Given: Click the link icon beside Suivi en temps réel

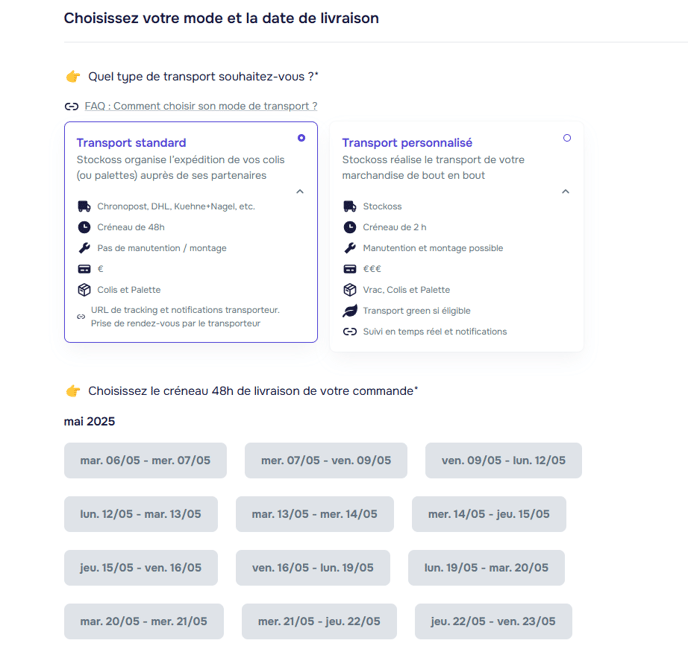Looking at the screenshot, I should click(x=349, y=332).
